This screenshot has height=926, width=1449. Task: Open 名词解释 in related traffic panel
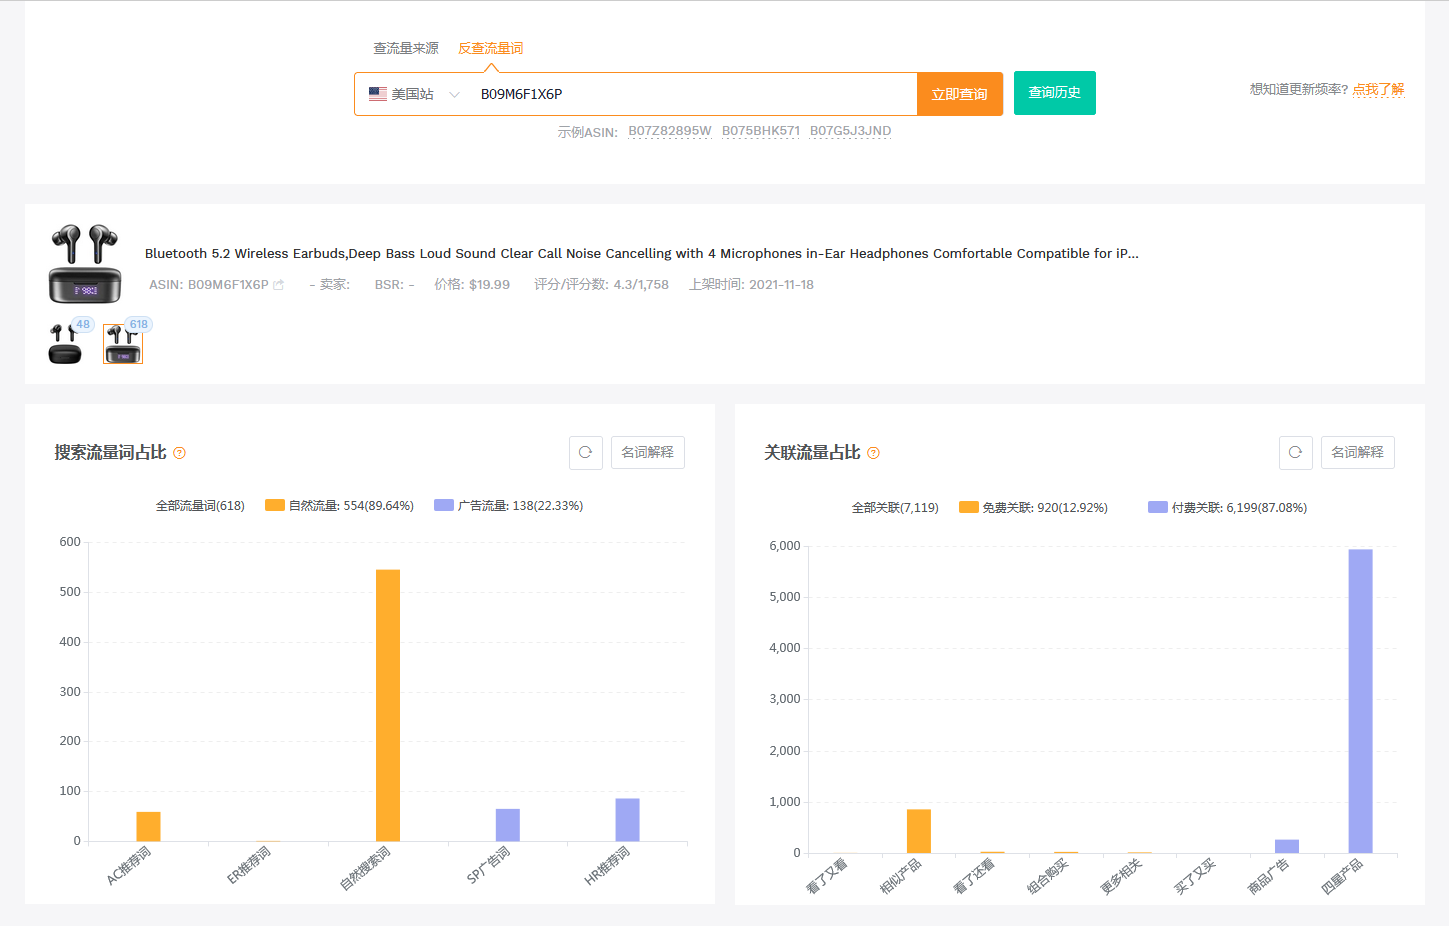click(1357, 453)
